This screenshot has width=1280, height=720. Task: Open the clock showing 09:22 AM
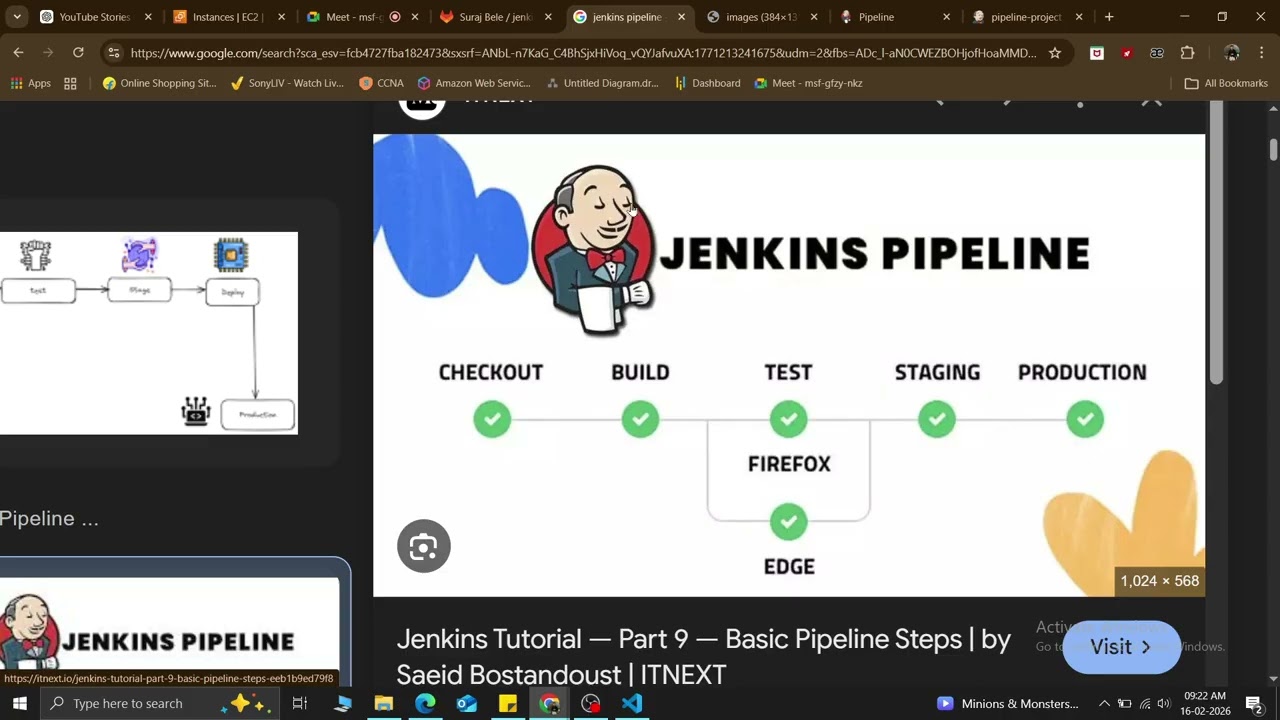(1204, 703)
